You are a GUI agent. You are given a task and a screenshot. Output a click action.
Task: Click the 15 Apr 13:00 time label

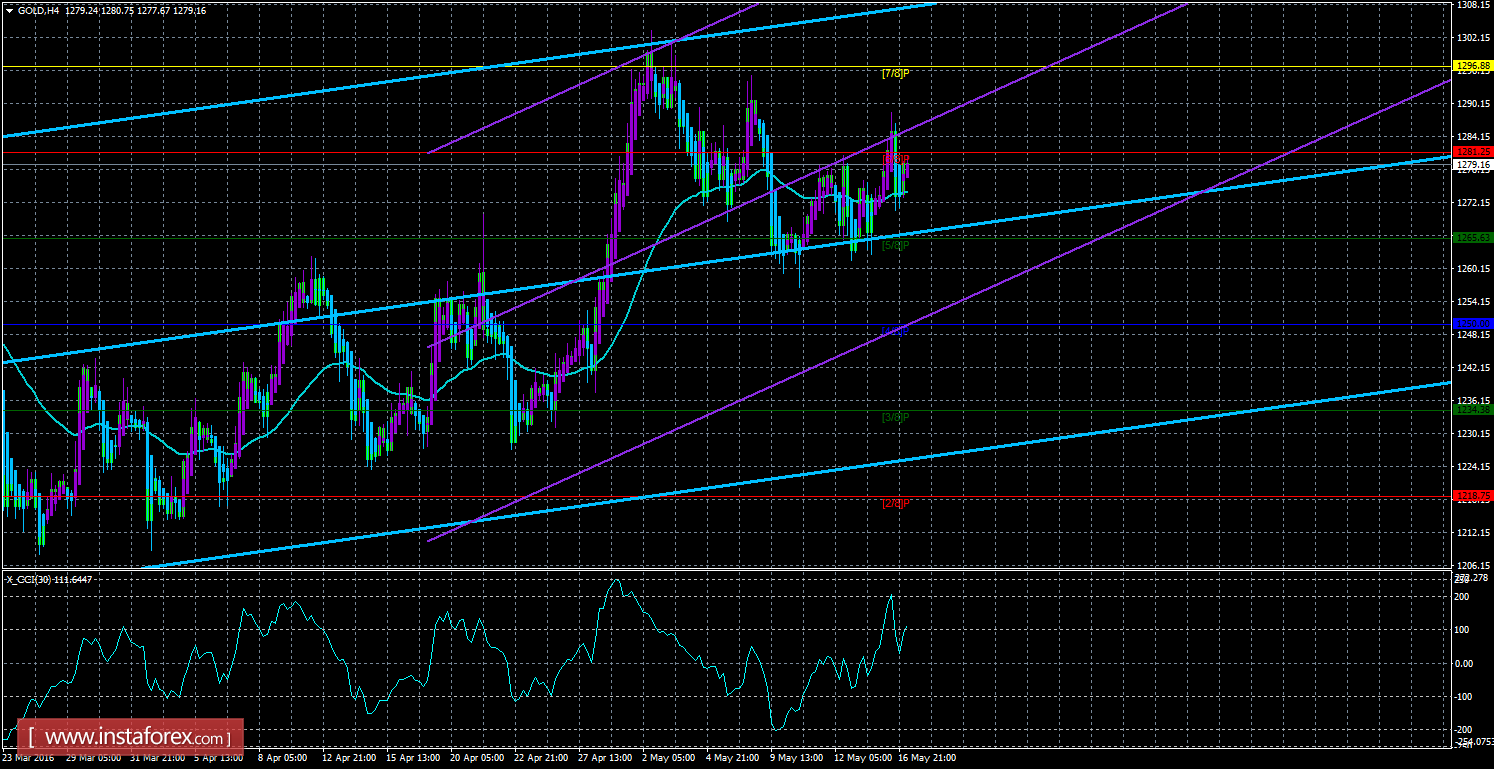click(414, 758)
